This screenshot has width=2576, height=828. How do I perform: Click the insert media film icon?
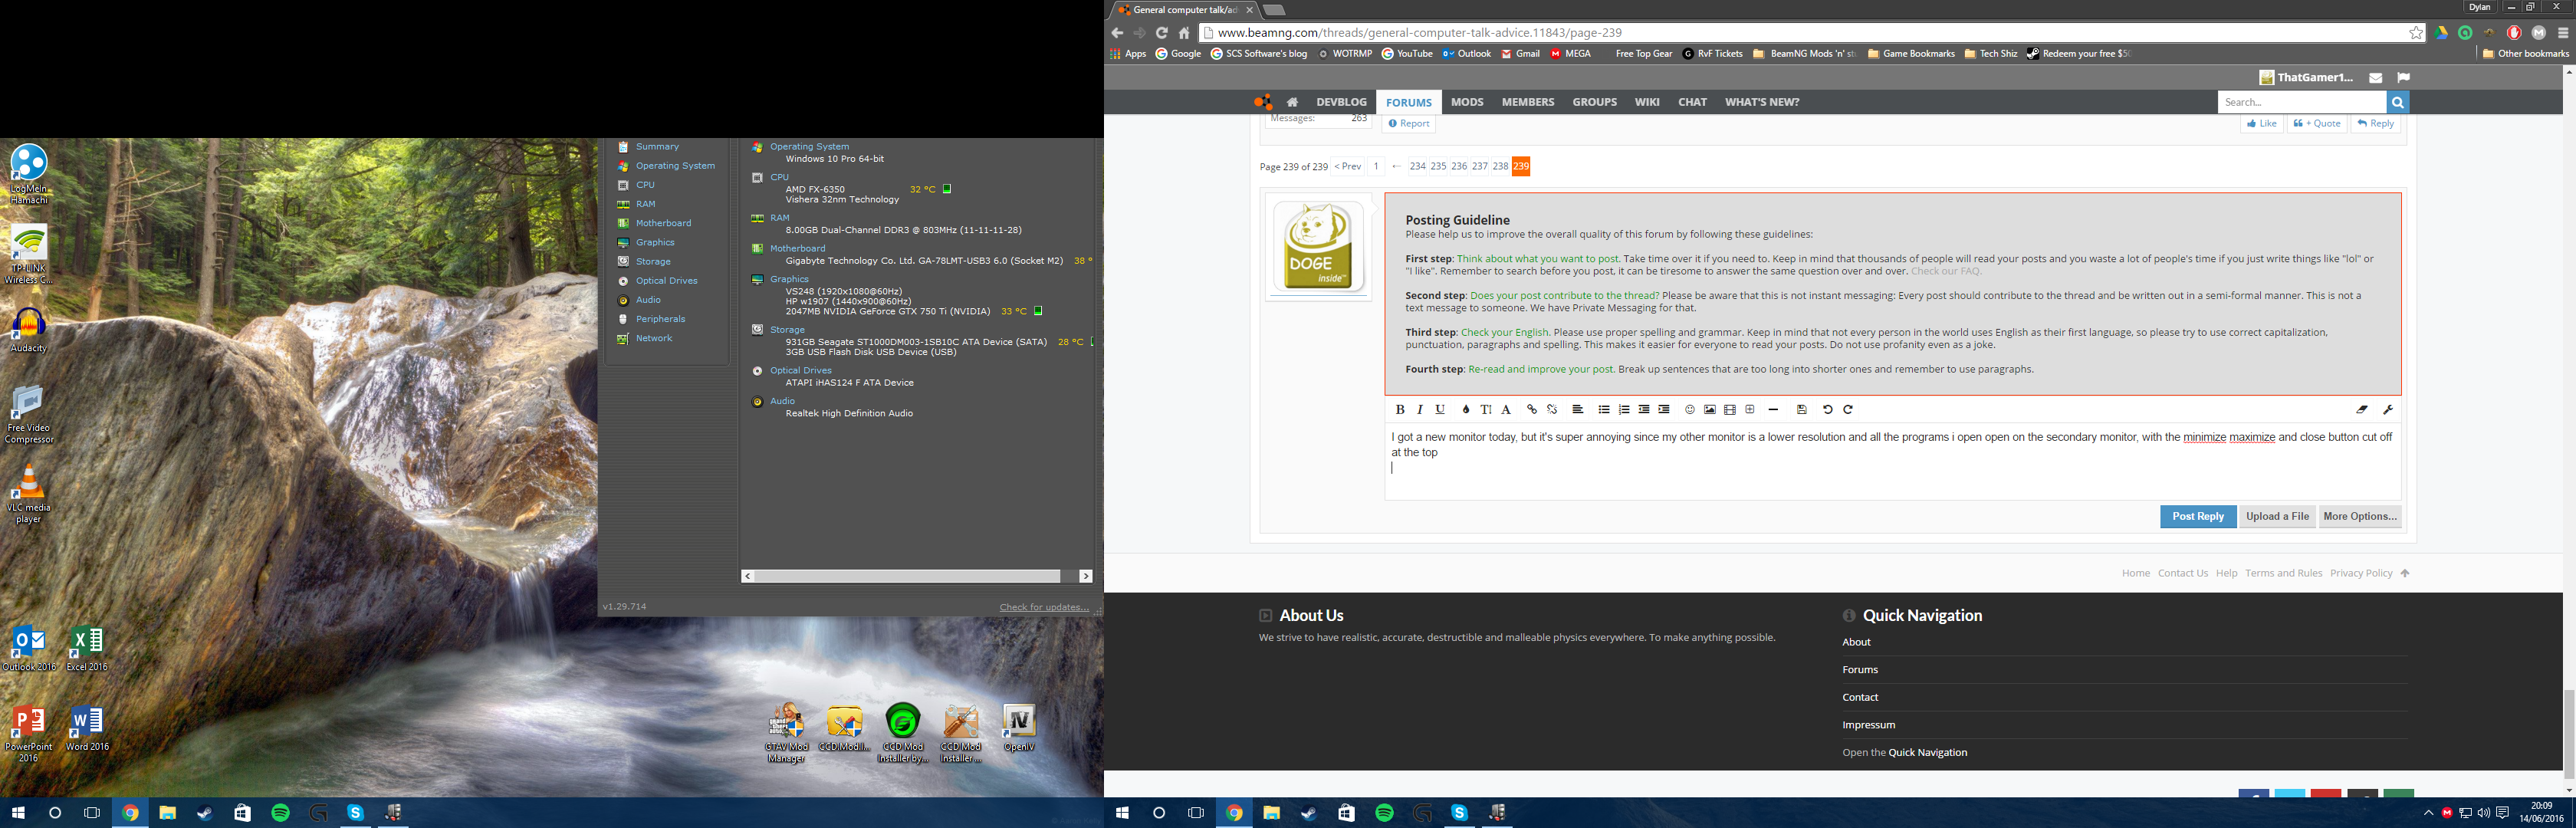point(1730,409)
